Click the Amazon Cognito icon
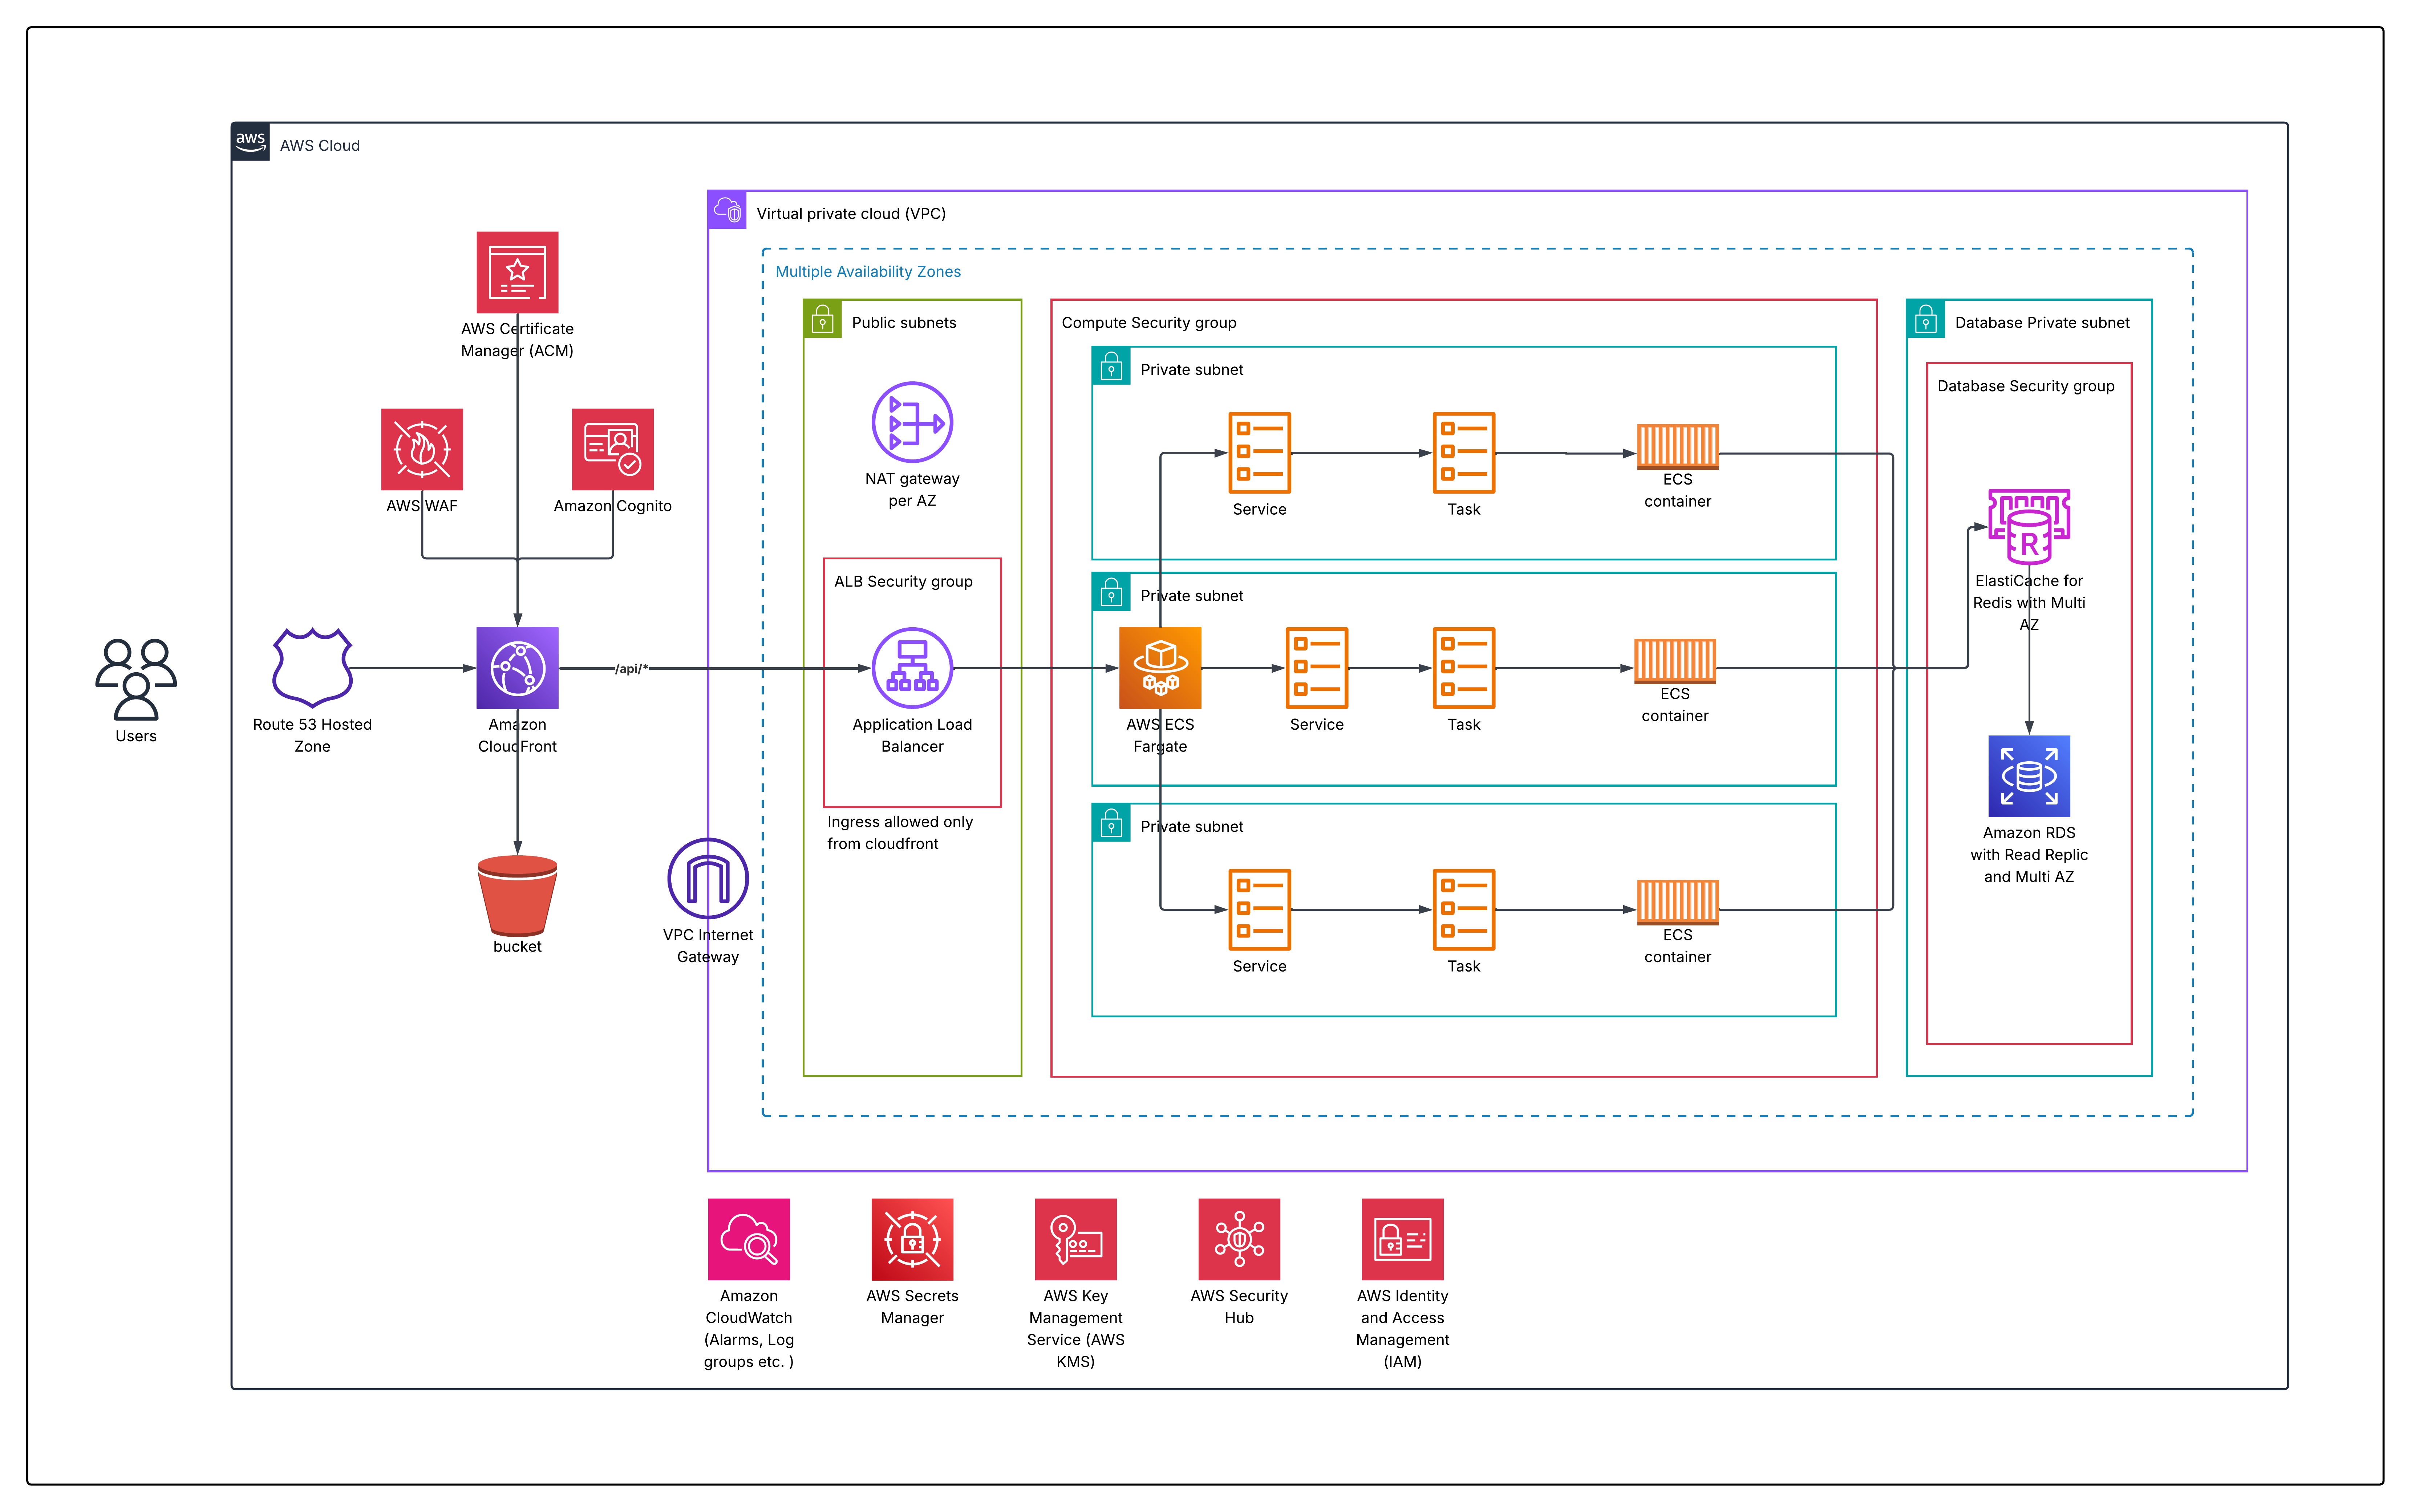This screenshot has width=2411, height=1512. tap(613, 449)
